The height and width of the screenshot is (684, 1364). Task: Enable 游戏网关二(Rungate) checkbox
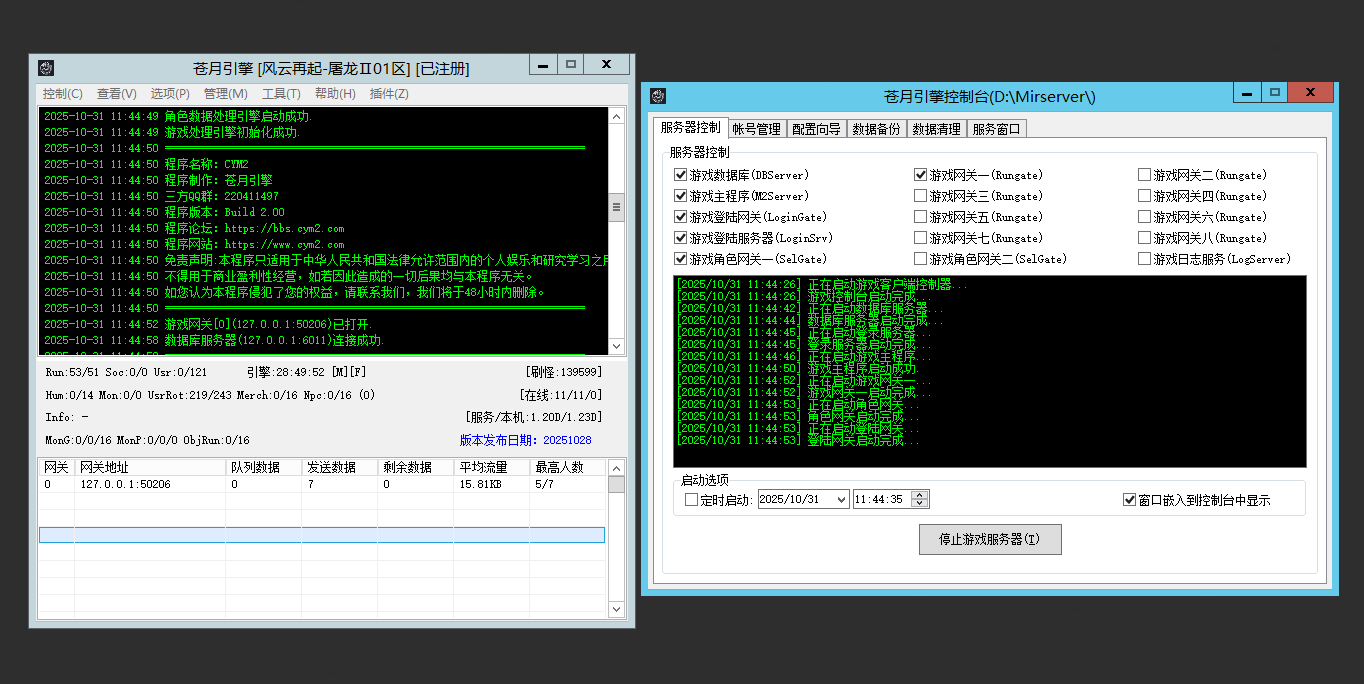(x=1144, y=175)
